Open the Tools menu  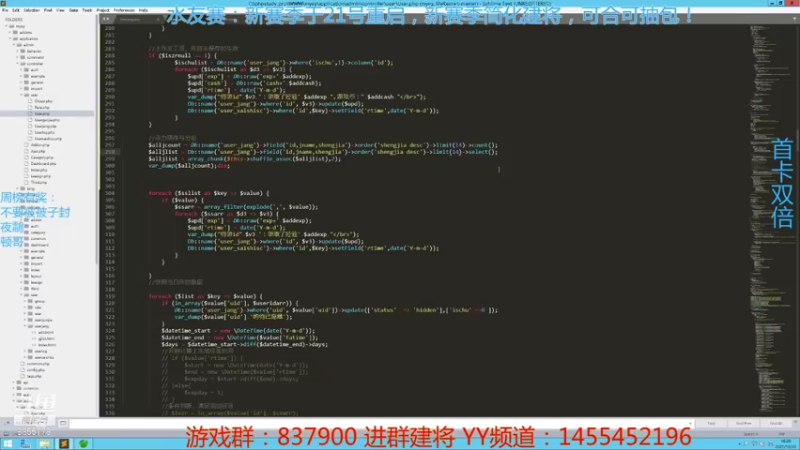[87, 10]
